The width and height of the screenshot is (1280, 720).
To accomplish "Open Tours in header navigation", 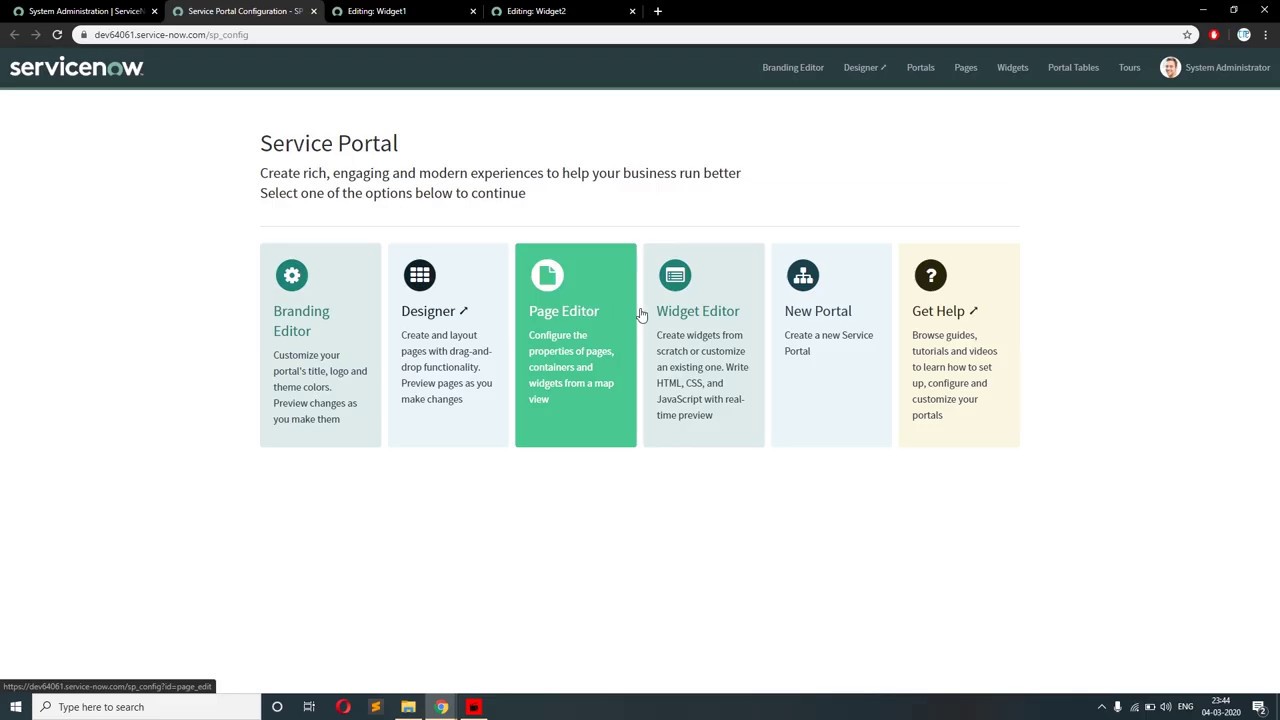I will coord(1129,67).
